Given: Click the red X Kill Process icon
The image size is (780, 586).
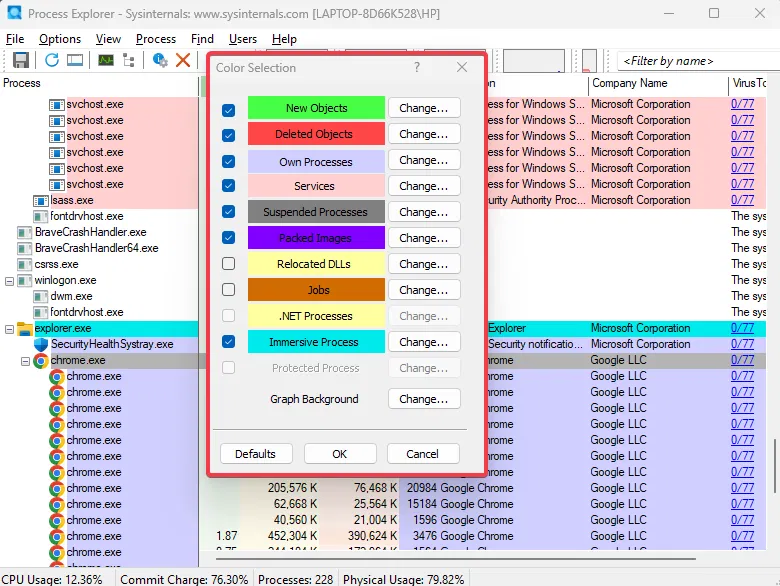Looking at the screenshot, I should [183, 60].
